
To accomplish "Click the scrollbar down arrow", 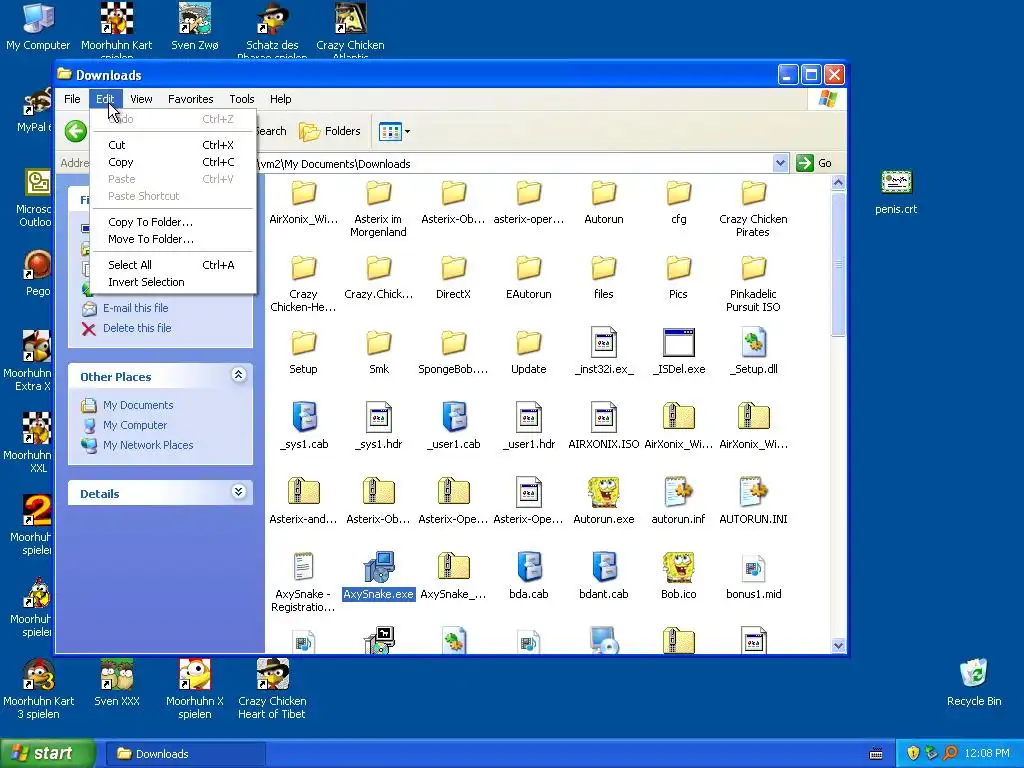I will point(839,645).
